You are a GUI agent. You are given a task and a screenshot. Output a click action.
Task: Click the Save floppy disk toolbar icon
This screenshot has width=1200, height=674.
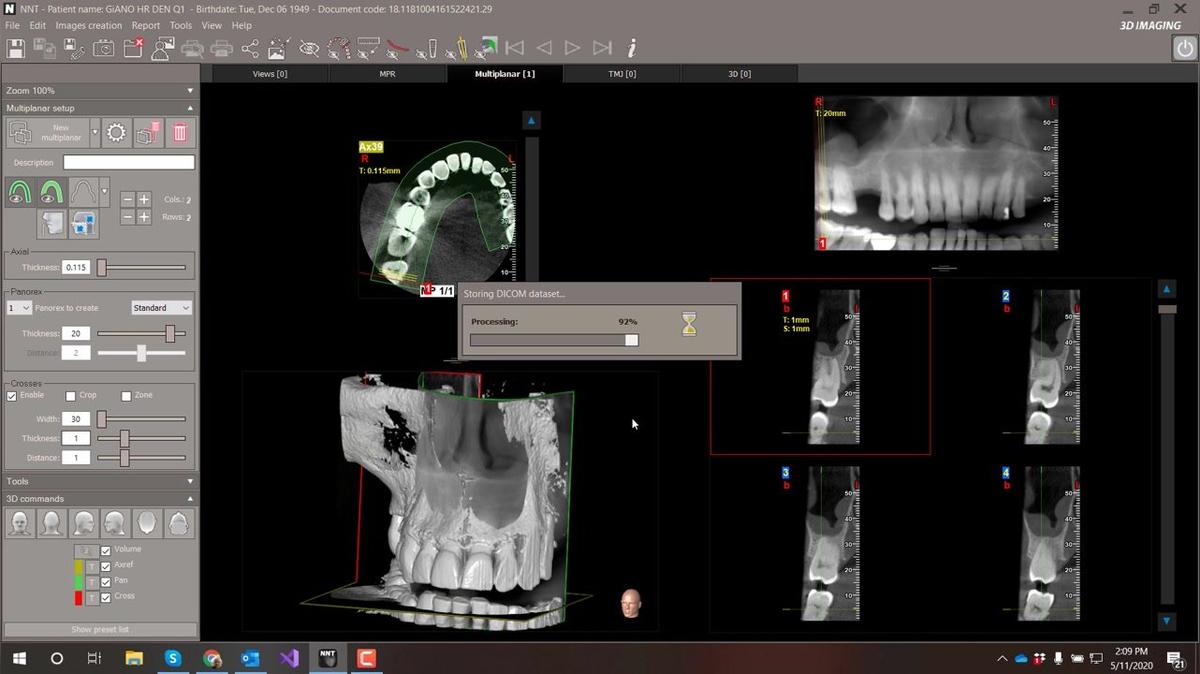[15, 47]
